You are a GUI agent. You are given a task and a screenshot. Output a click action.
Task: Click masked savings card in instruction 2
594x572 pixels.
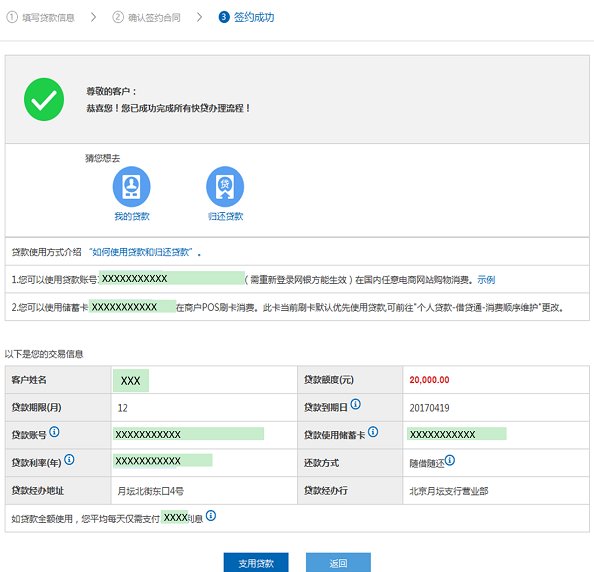coord(133,306)
